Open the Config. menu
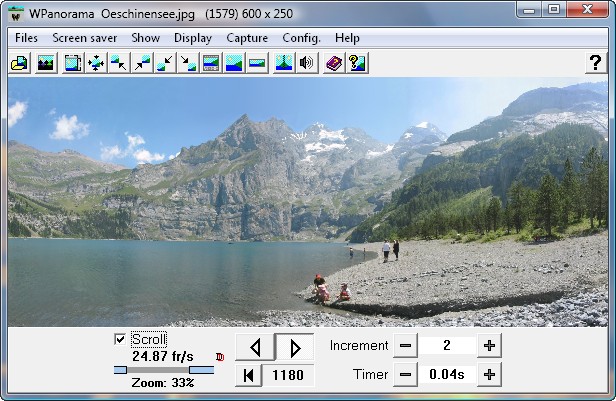The image size is (616, 401). coord(301,38)
